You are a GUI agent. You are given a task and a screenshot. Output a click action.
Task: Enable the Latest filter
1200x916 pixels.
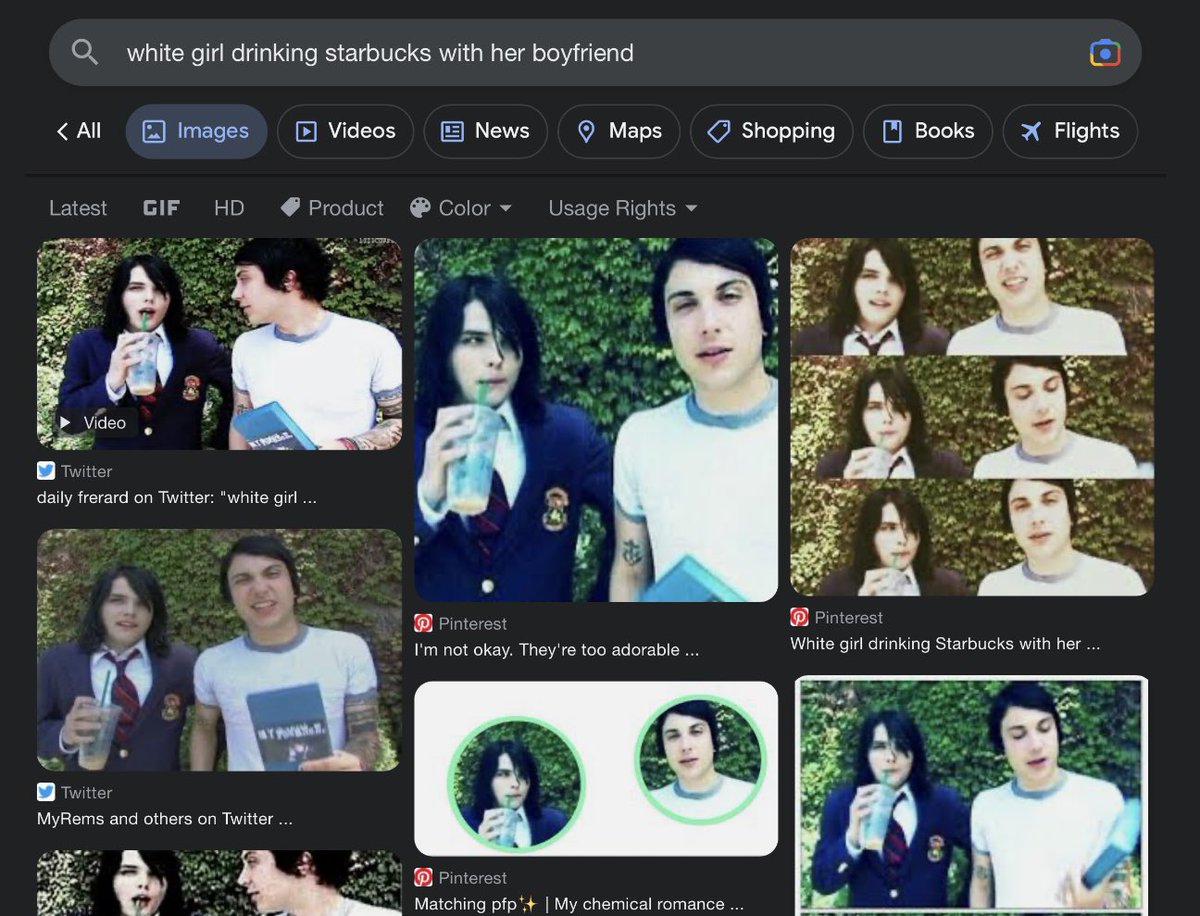click(x=78, y=208)
